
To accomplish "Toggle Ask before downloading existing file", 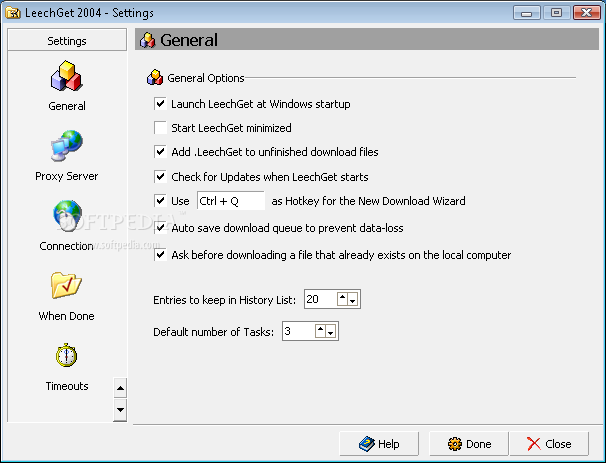I will (x=160, y=255).
